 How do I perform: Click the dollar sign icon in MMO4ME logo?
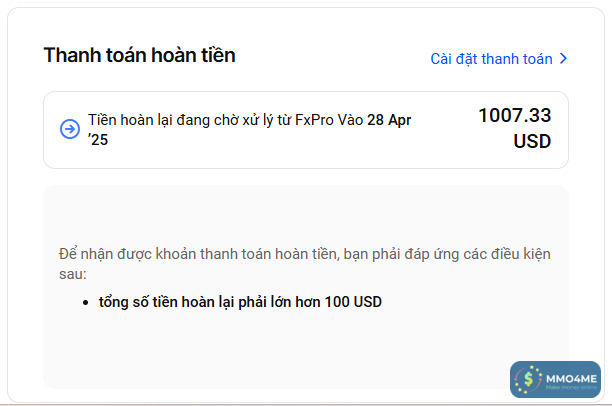(x=527, y=380)
